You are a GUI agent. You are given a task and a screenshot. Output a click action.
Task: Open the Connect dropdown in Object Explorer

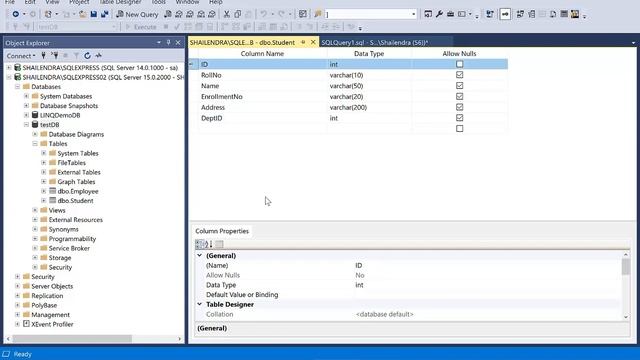(x=21, y=56)
